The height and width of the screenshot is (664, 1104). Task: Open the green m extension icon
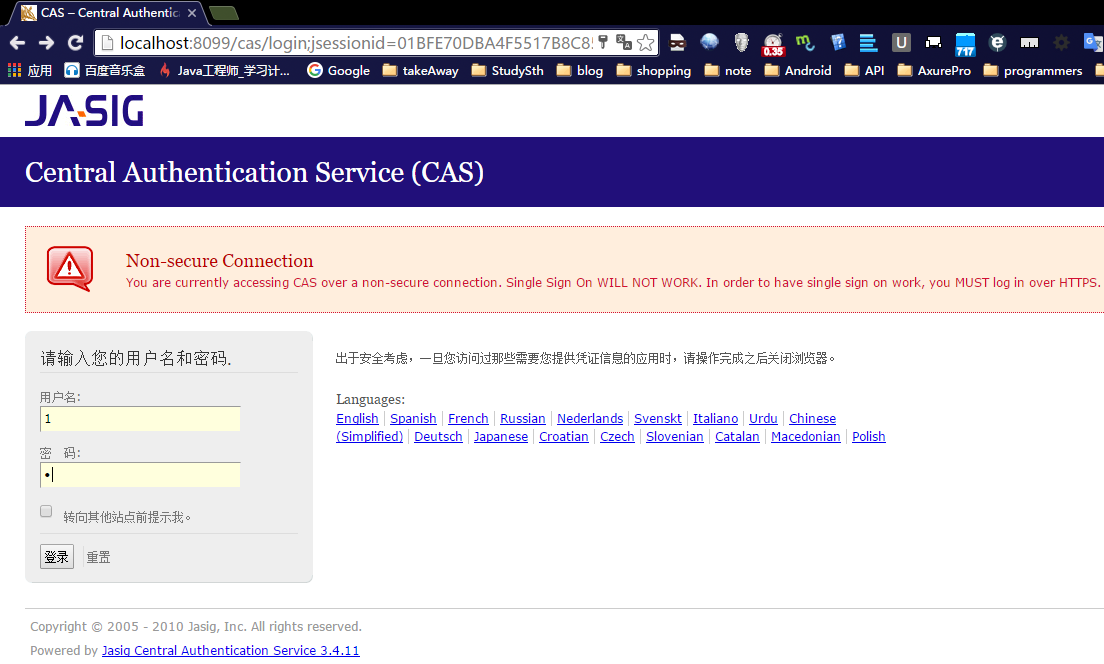pos(805,43)
